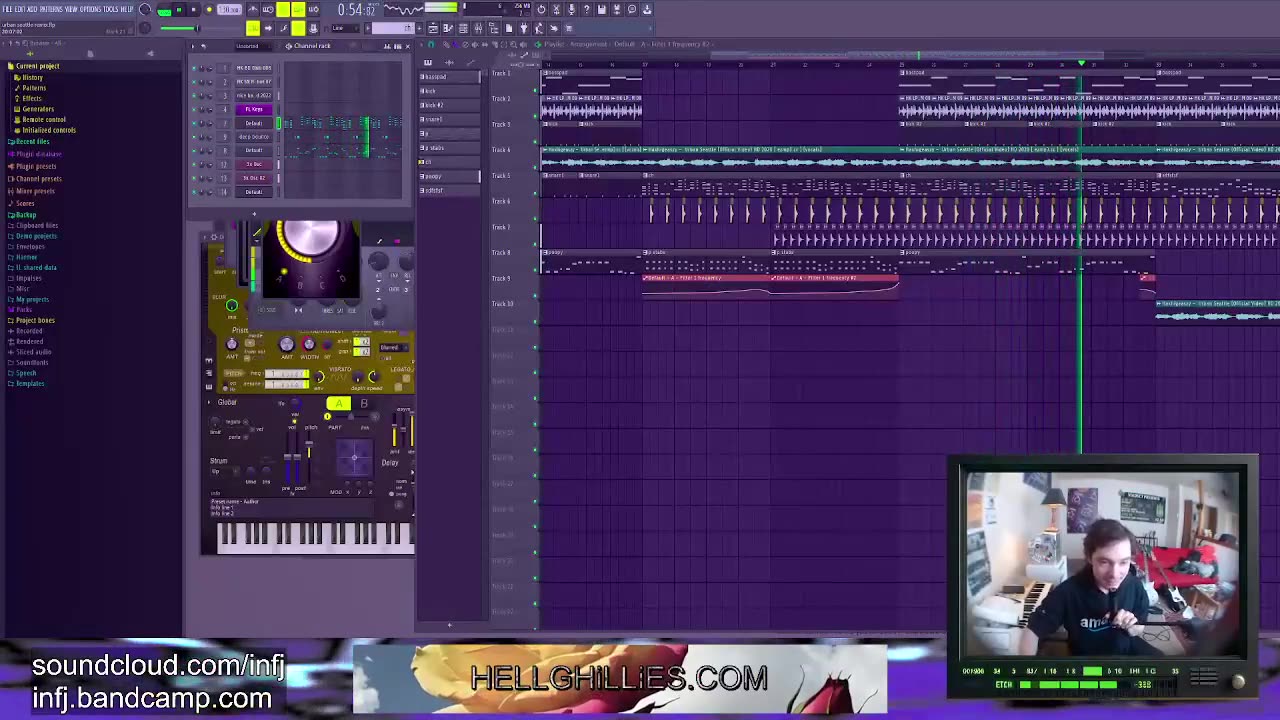Mute the 3x Osc channel 12

(x=195, y=164)
